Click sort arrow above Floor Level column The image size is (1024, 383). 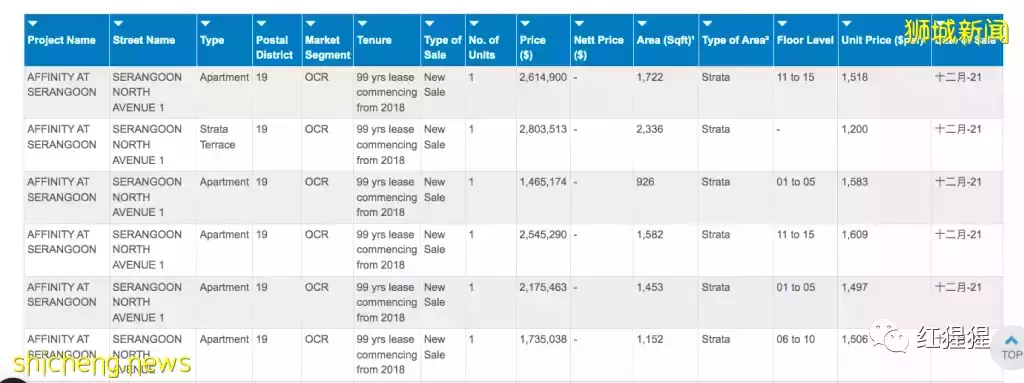coord(782,24)
